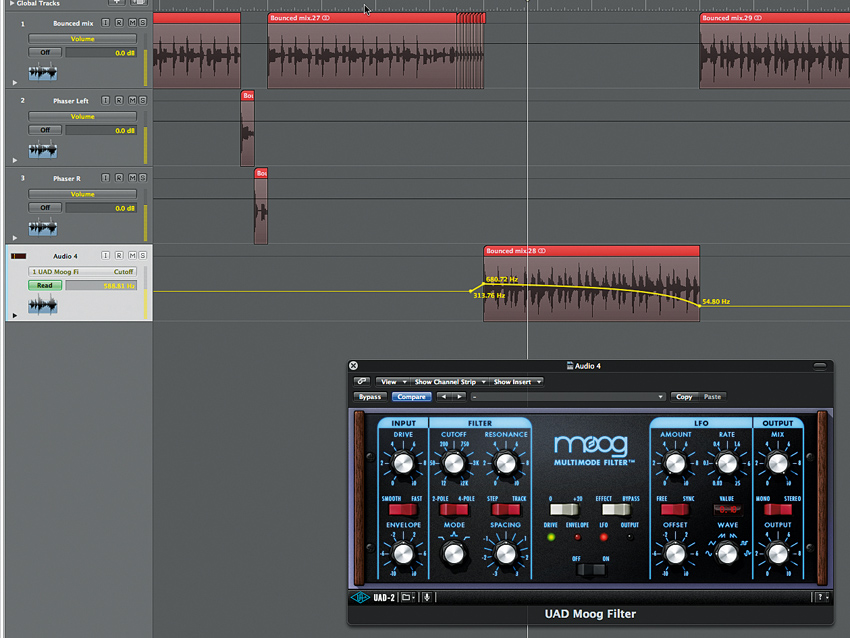
Task: Open Audio 4 automation parameter Cutoff menu
Action: (x=82, y=272)
